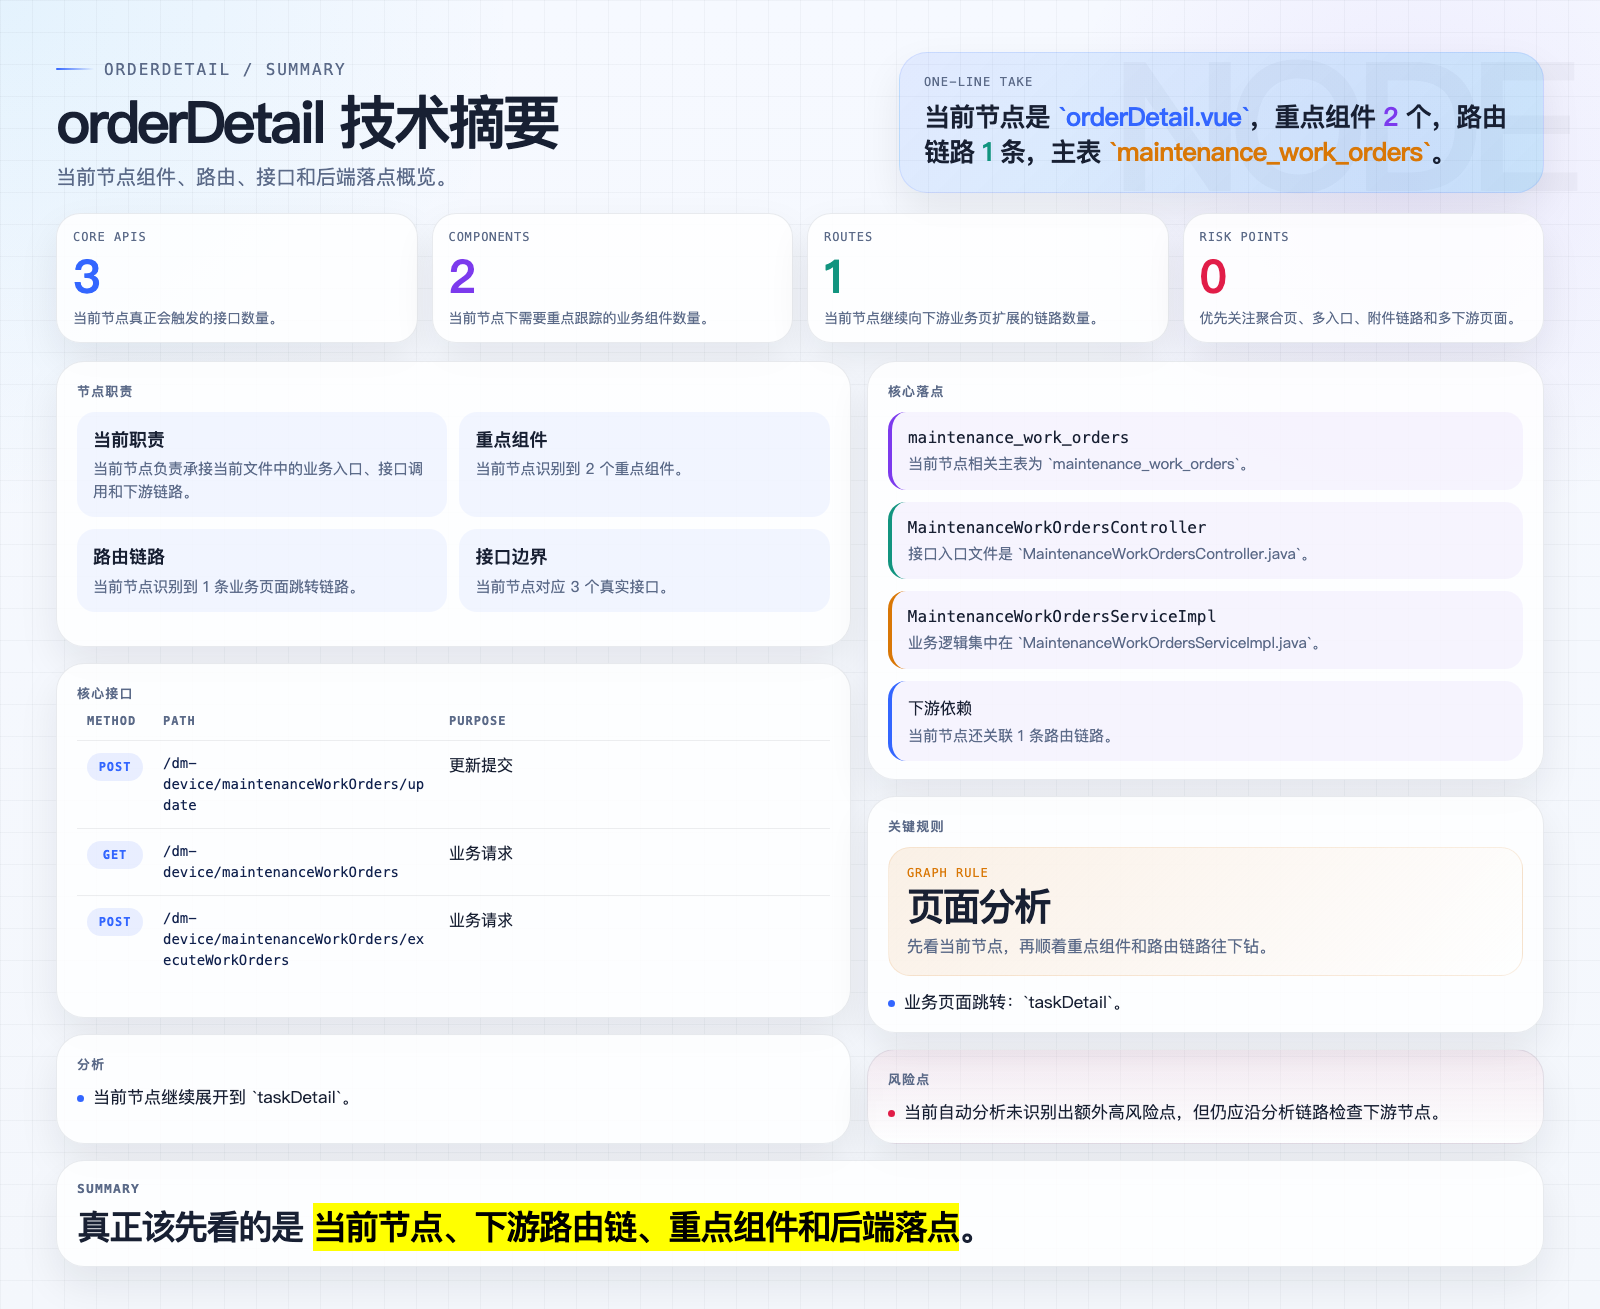
Task: Select the 重点组件 tile
Action: pos(644,464)
